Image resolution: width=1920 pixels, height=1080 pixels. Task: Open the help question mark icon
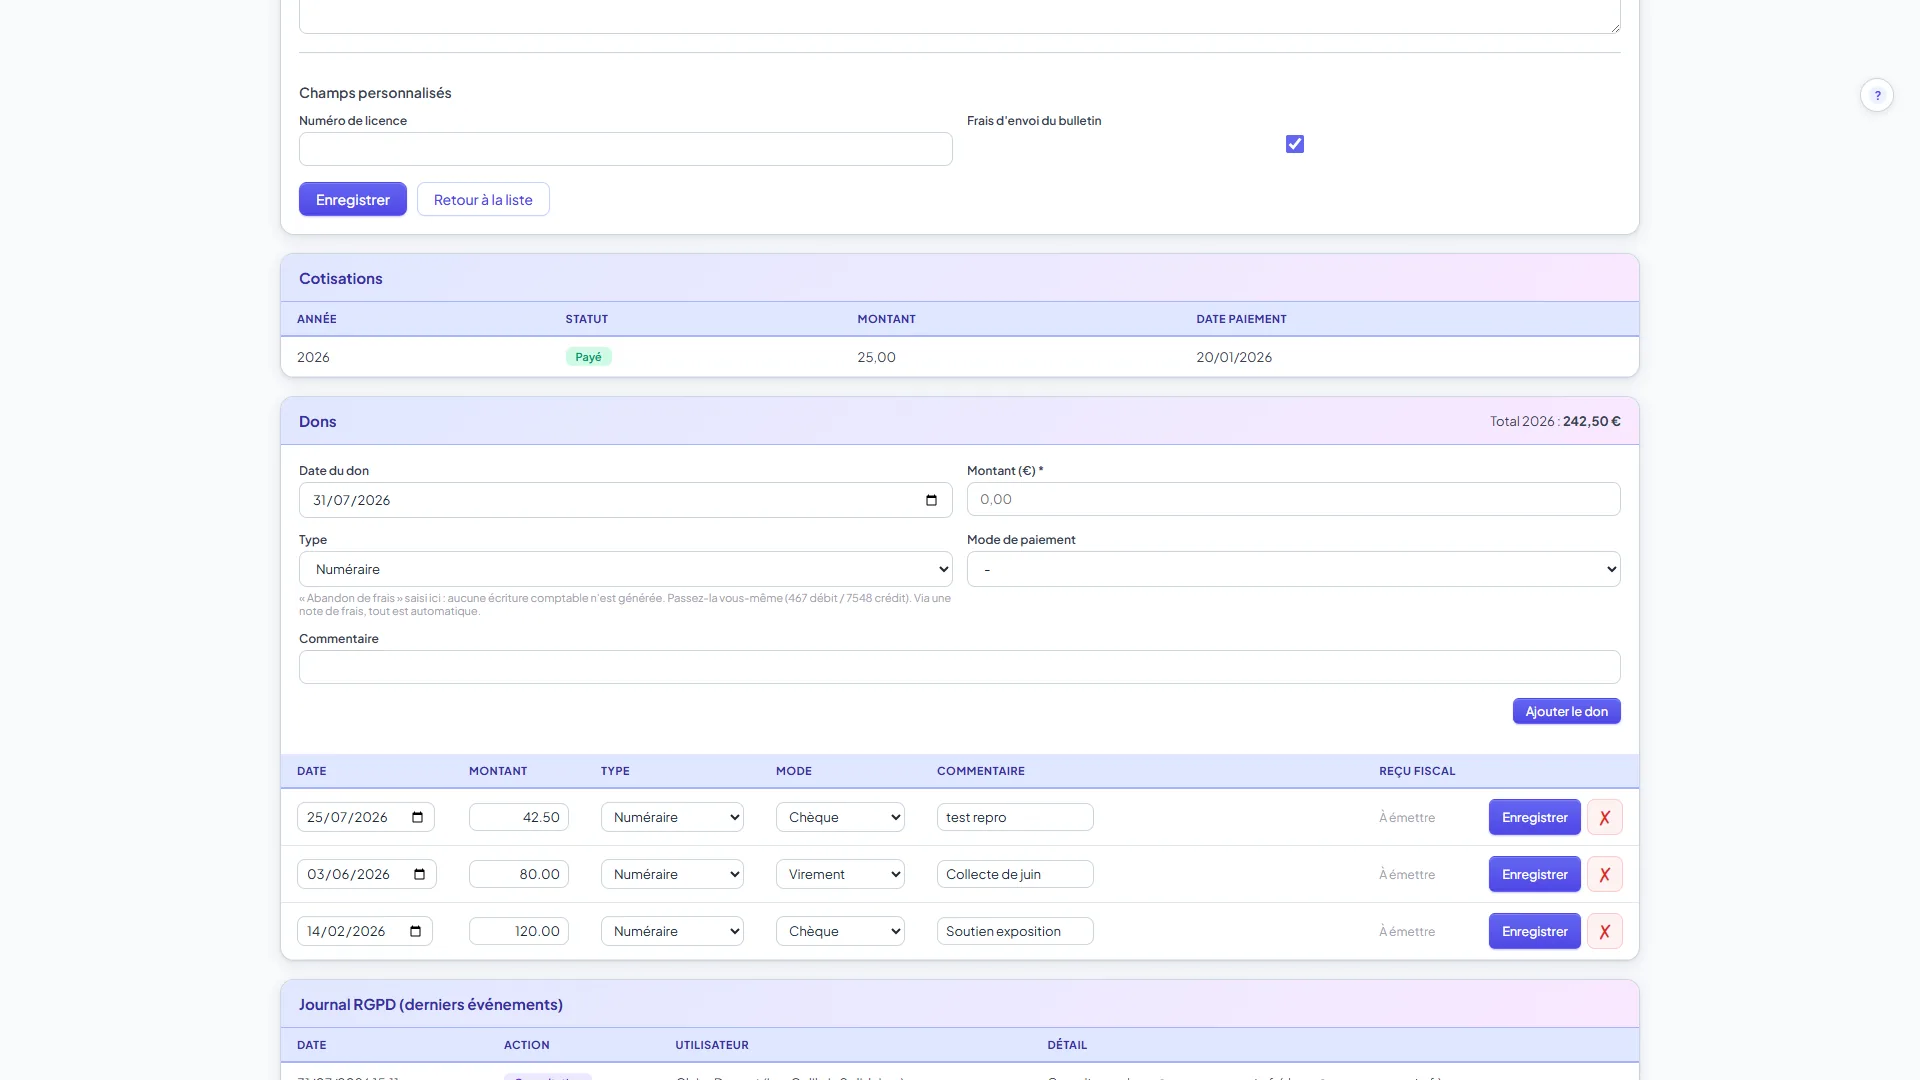click(1877, 95)
